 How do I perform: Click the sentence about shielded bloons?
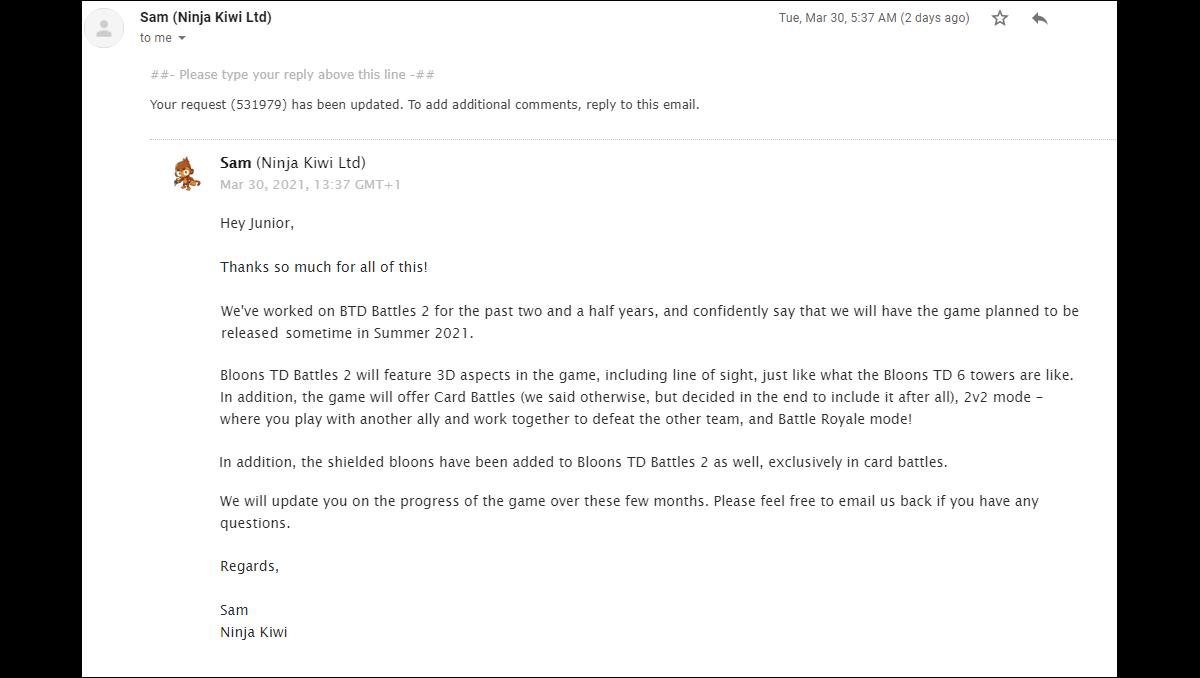583,462
